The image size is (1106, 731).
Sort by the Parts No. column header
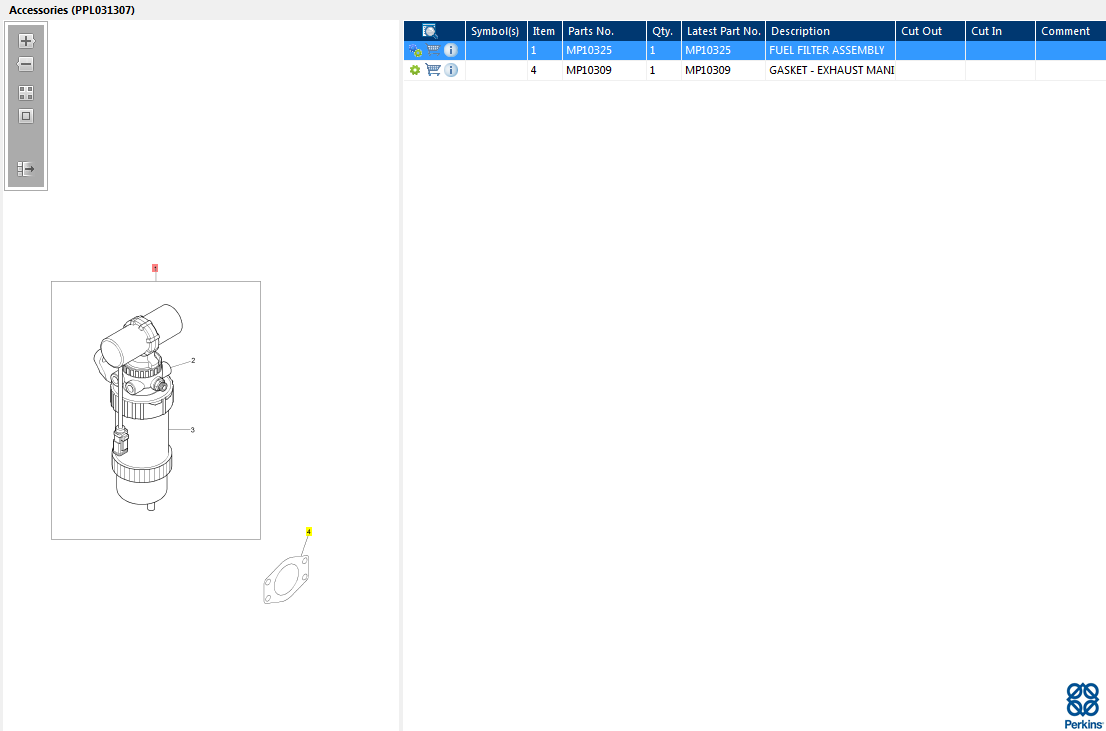[604, 31]
